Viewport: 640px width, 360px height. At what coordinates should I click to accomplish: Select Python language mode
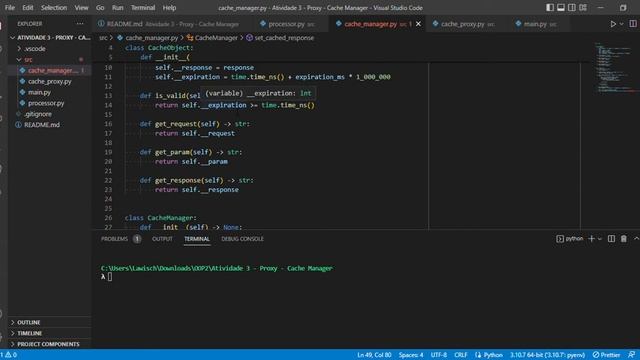(x=489, y=355)
